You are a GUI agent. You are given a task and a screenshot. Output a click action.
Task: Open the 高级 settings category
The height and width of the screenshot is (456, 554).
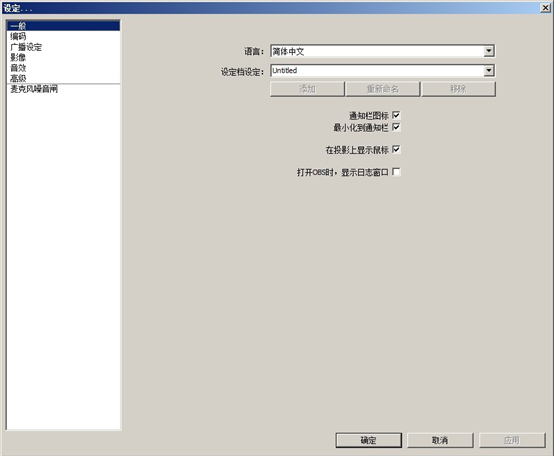click(x=63, y=78)
